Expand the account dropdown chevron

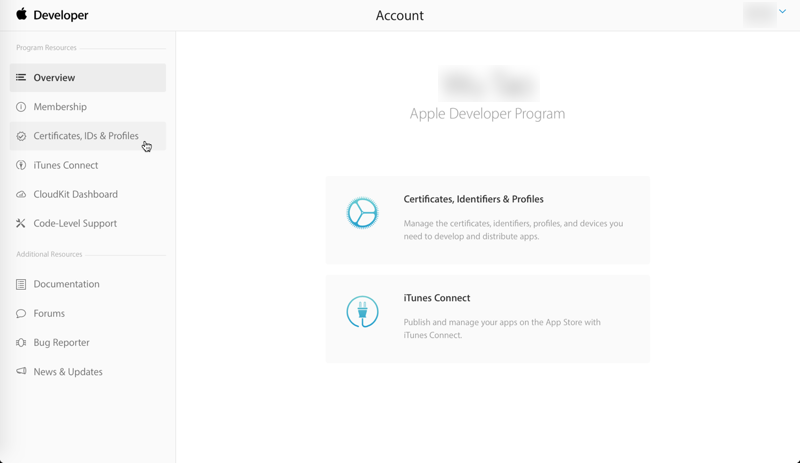pos(783,11)
